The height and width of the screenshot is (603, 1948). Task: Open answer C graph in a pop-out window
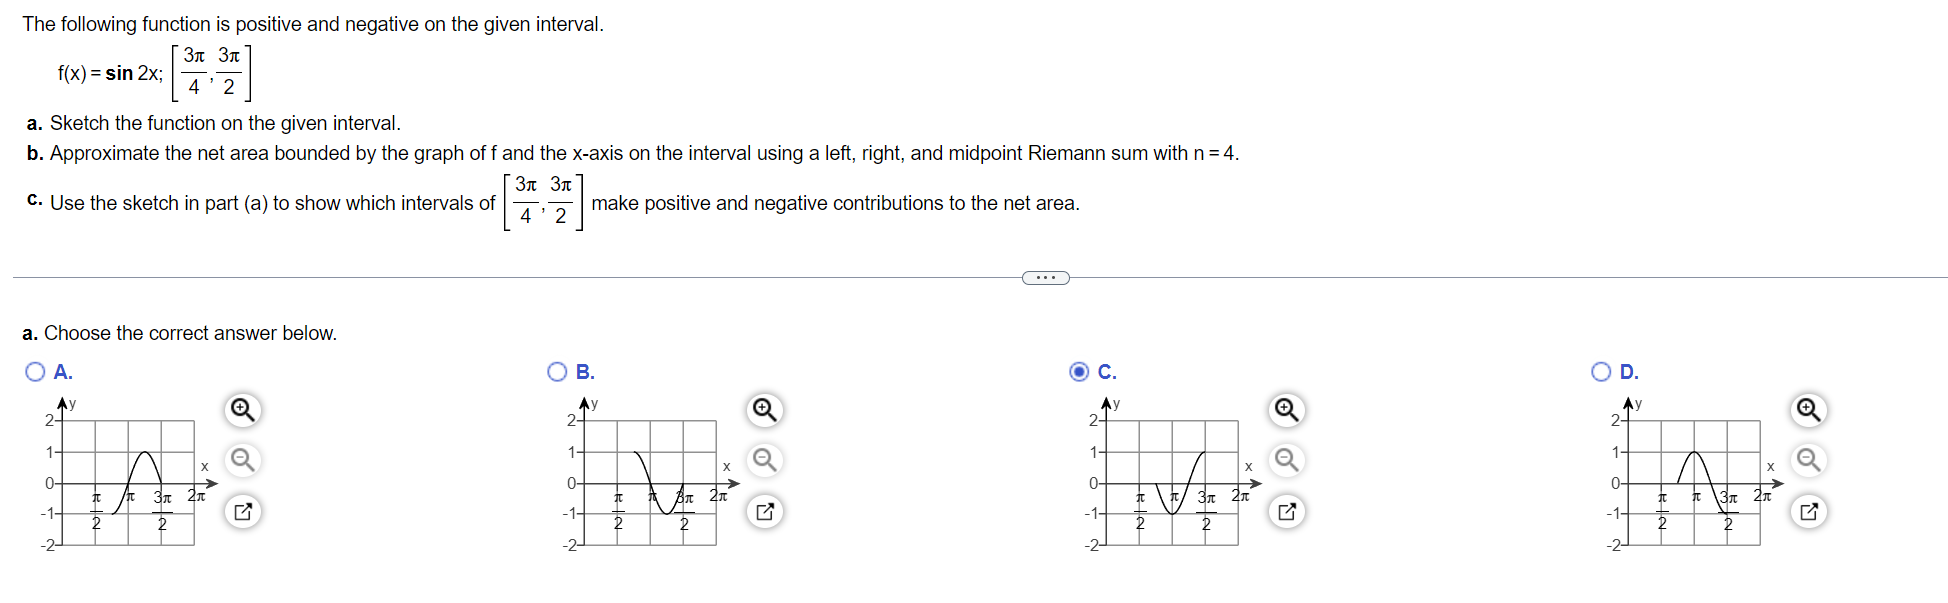pyautogui.click(x=1286, y=511)
